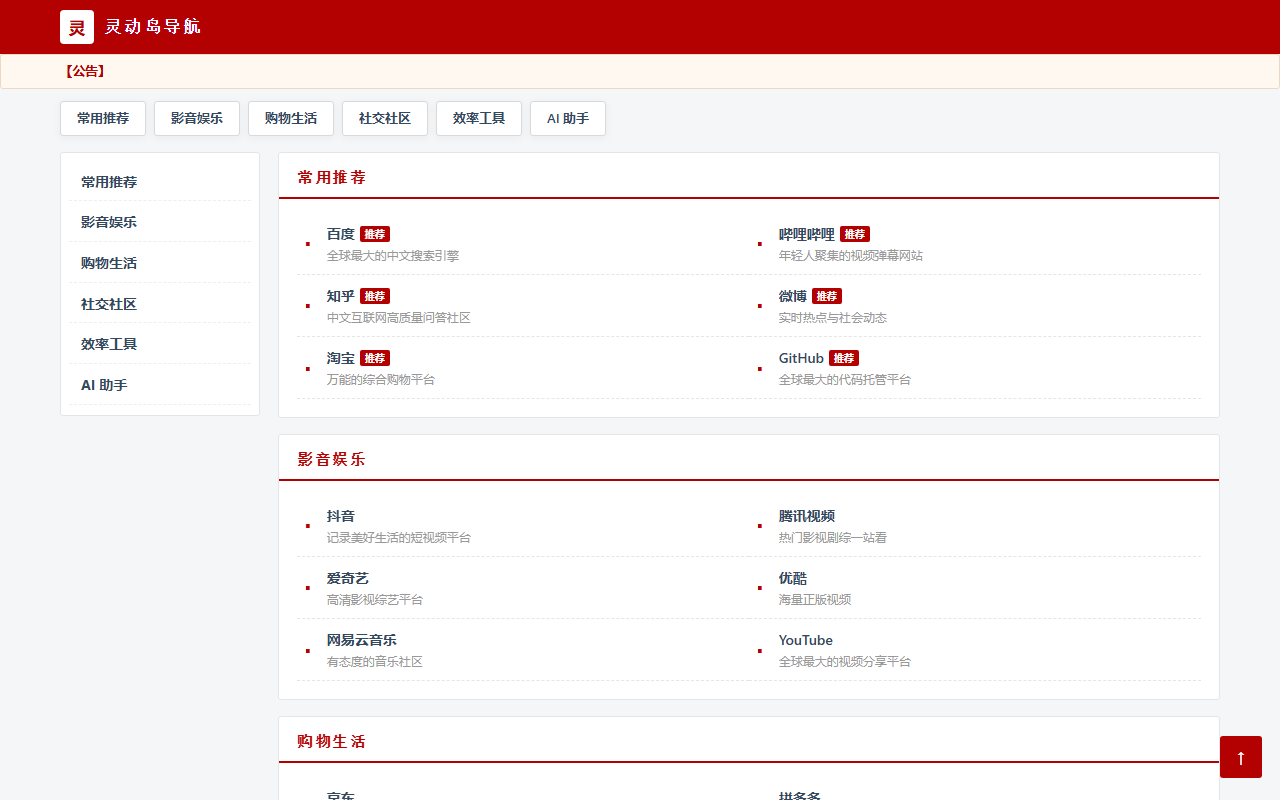This screenshot has height=800, width=1280.
Task: Choose AI 助手 in the left sidebar
Action: click(x=160, y=385)
